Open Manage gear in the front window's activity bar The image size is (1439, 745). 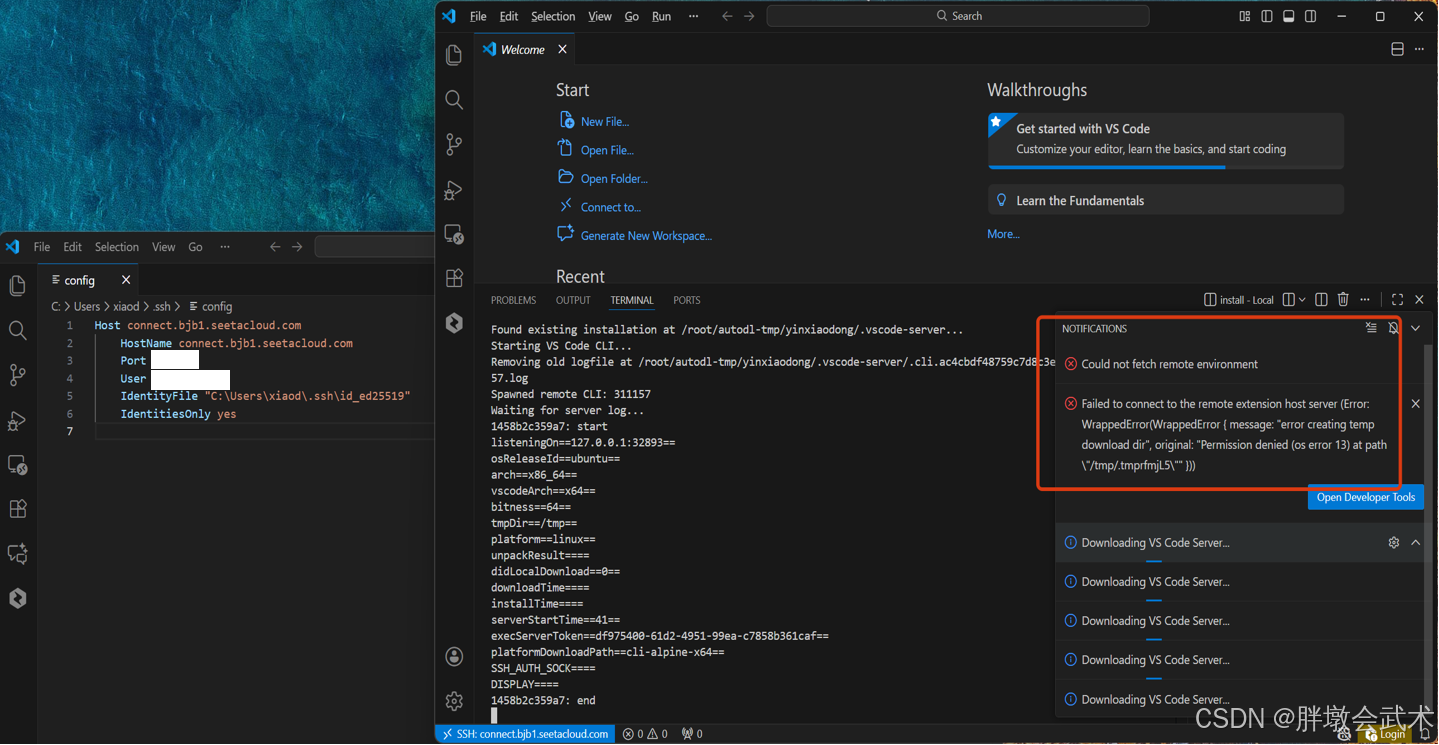454,700
